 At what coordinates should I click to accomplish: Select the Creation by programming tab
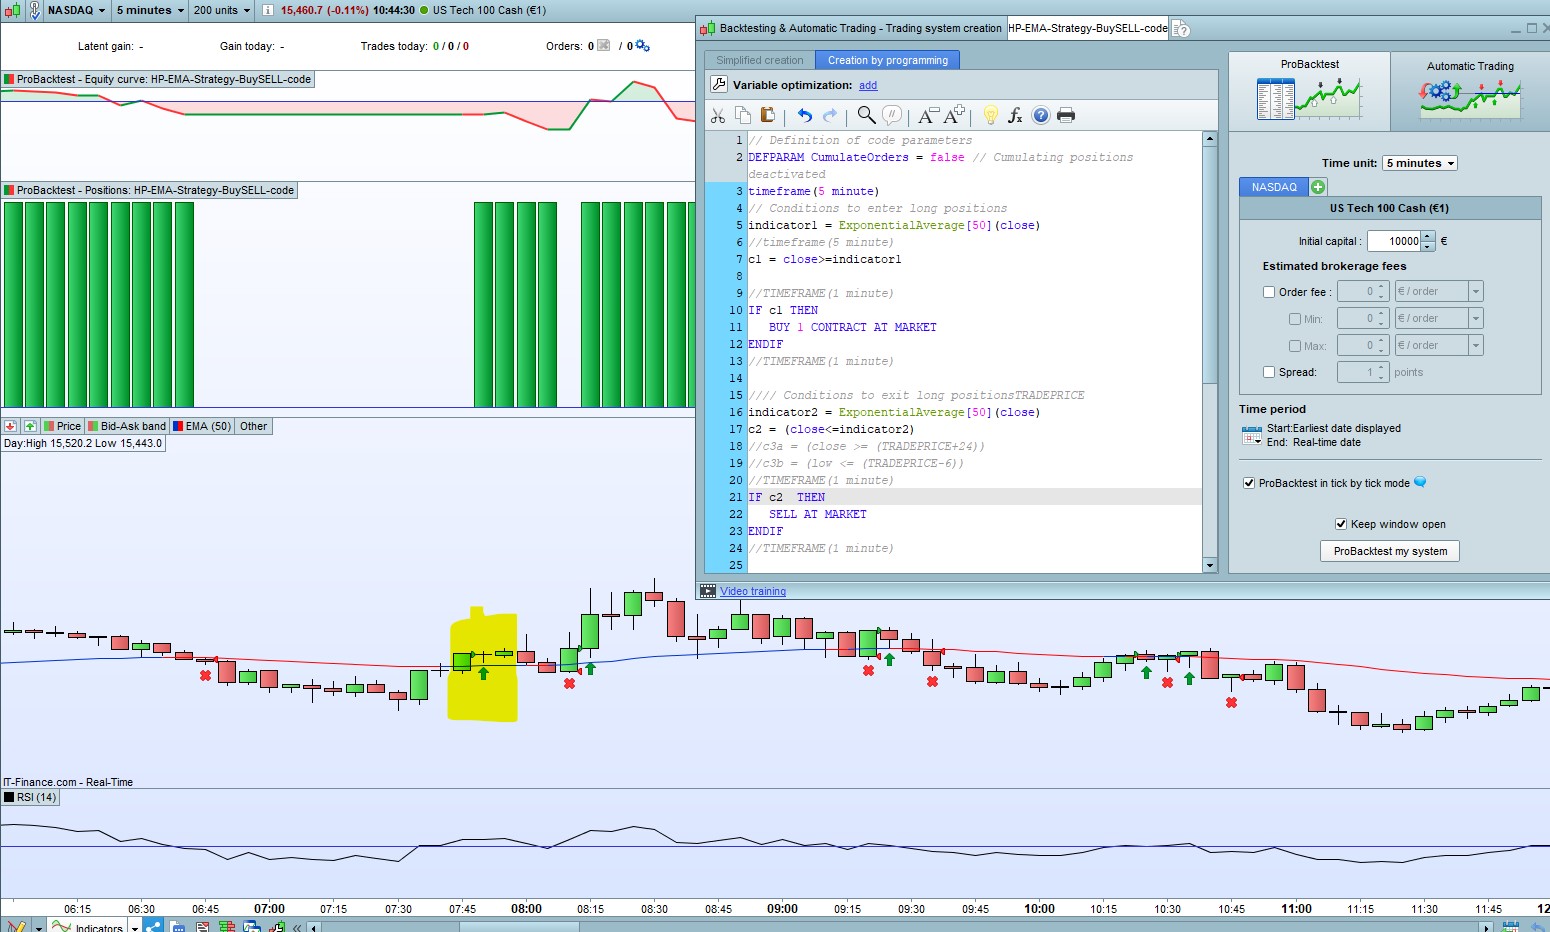coord(888,60)
